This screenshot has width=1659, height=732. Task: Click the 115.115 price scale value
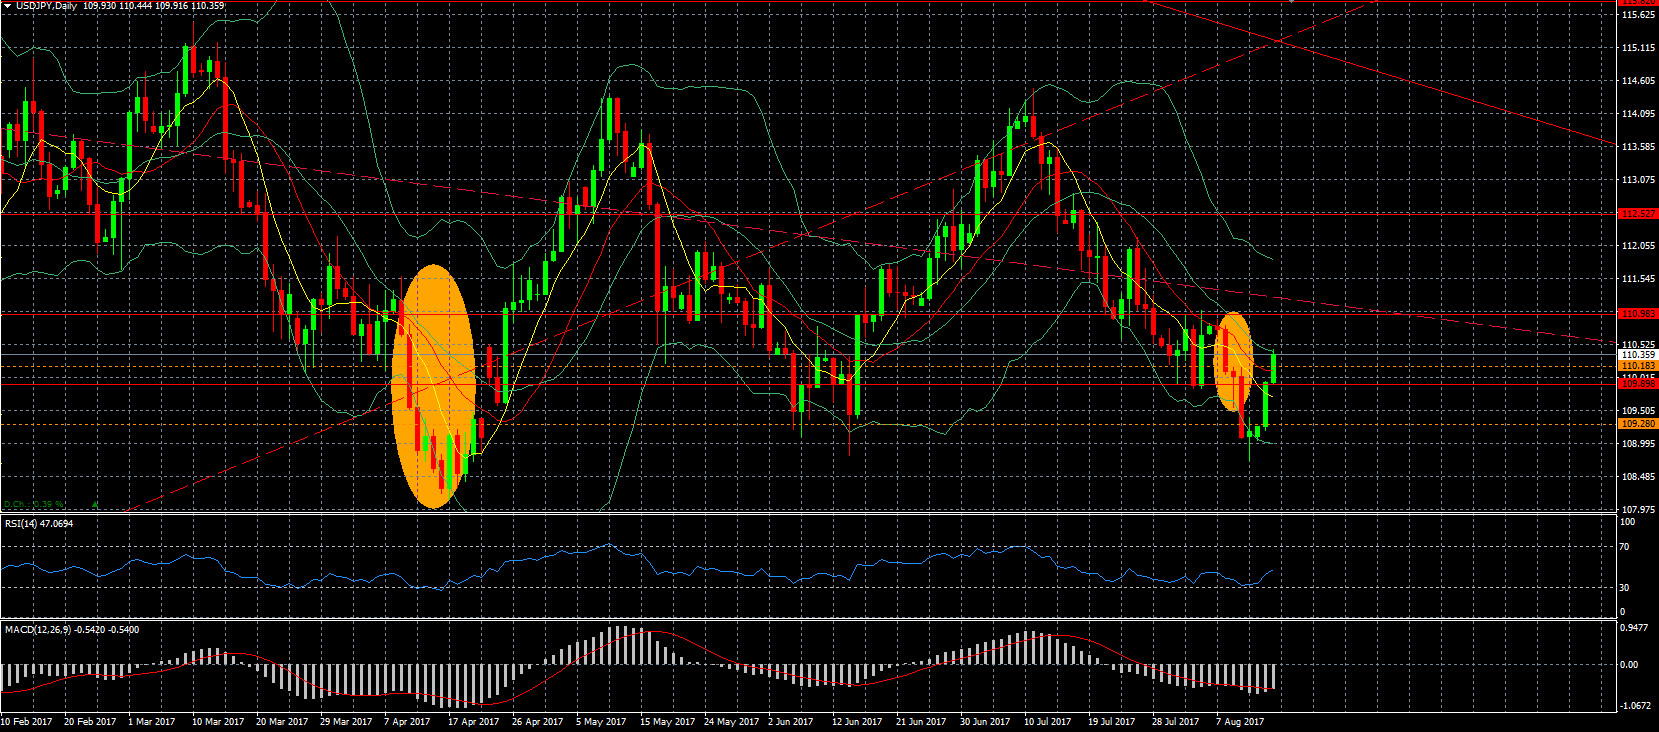(x=1636, y=48)
